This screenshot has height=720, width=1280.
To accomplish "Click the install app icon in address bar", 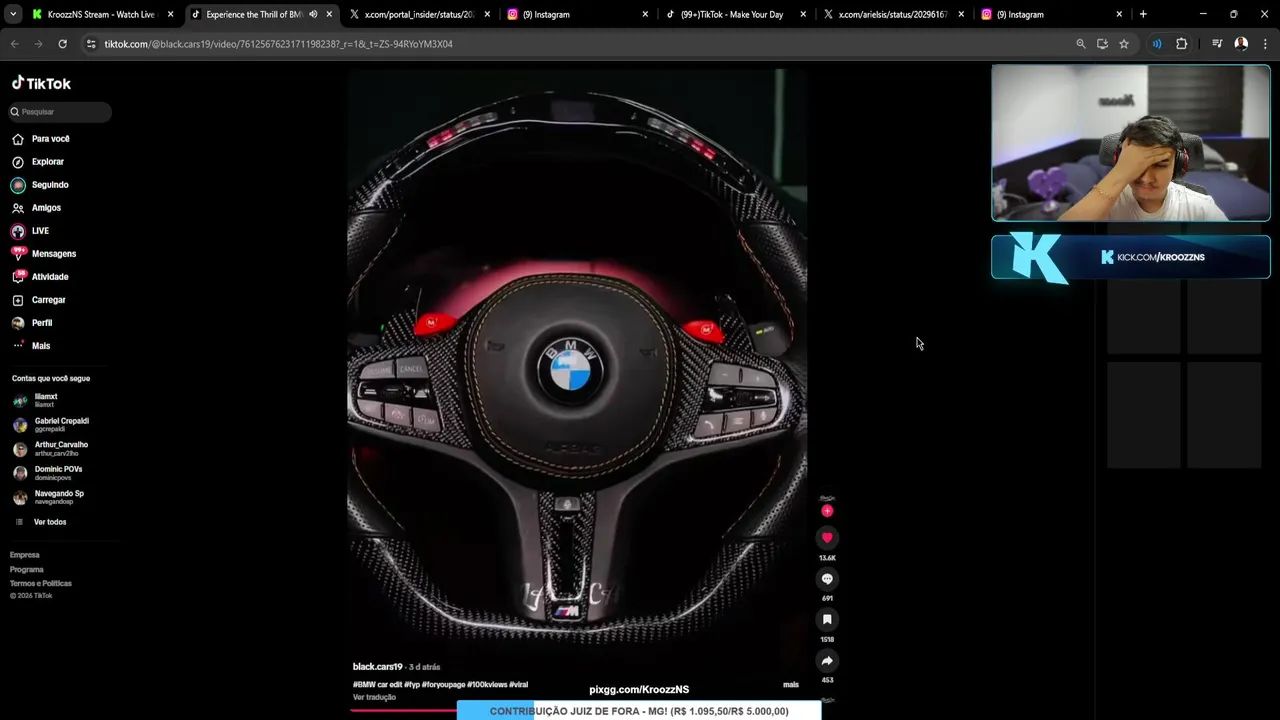I will pos(1102,44).
